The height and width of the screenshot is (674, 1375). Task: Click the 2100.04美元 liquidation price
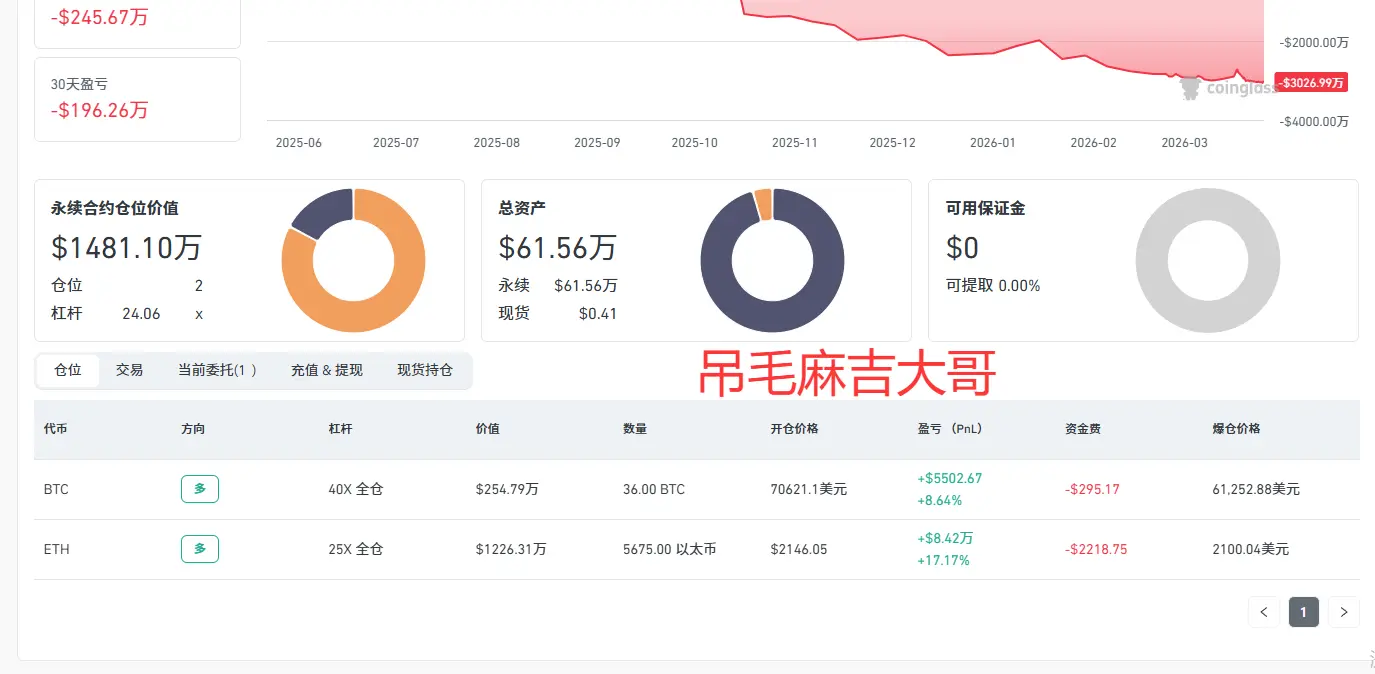click(x=1250, y=550)
